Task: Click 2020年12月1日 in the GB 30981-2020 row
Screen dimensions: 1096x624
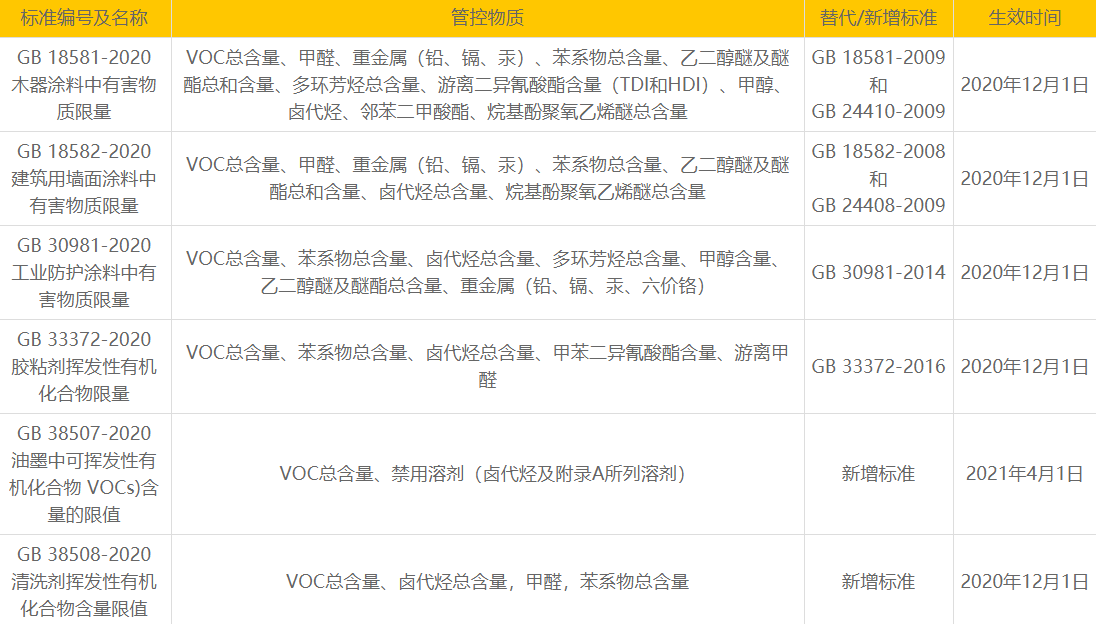Action: pyautogui.click(x=1025, y=273)
